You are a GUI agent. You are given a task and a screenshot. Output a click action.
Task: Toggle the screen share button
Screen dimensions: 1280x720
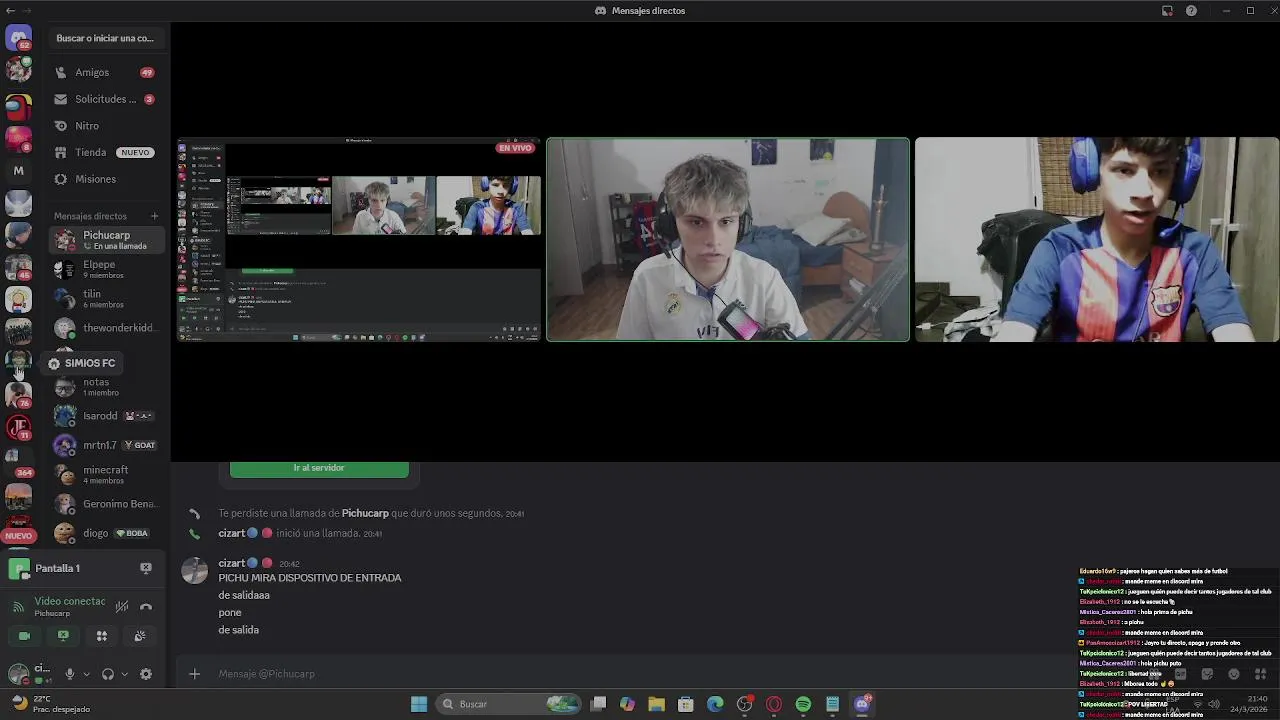point(63,636)
